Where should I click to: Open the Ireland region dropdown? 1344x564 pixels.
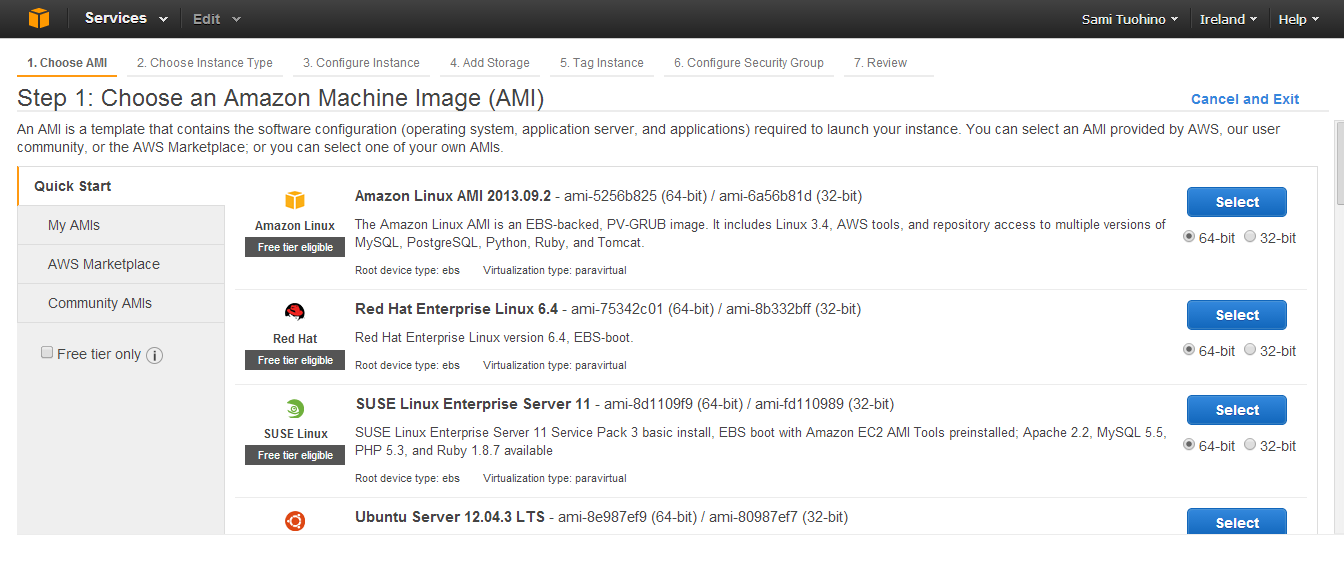point(1229,19)
